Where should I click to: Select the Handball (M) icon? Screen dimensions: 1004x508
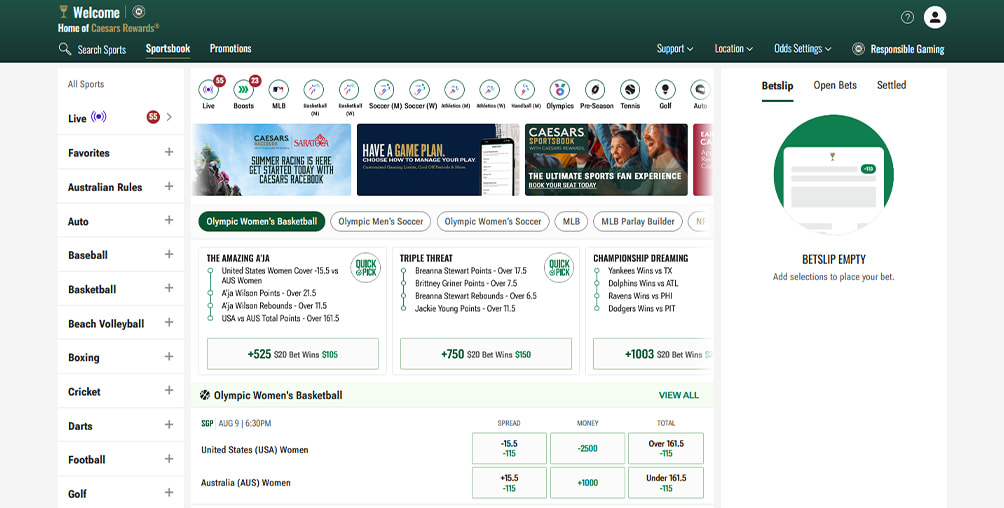point(524,90)
